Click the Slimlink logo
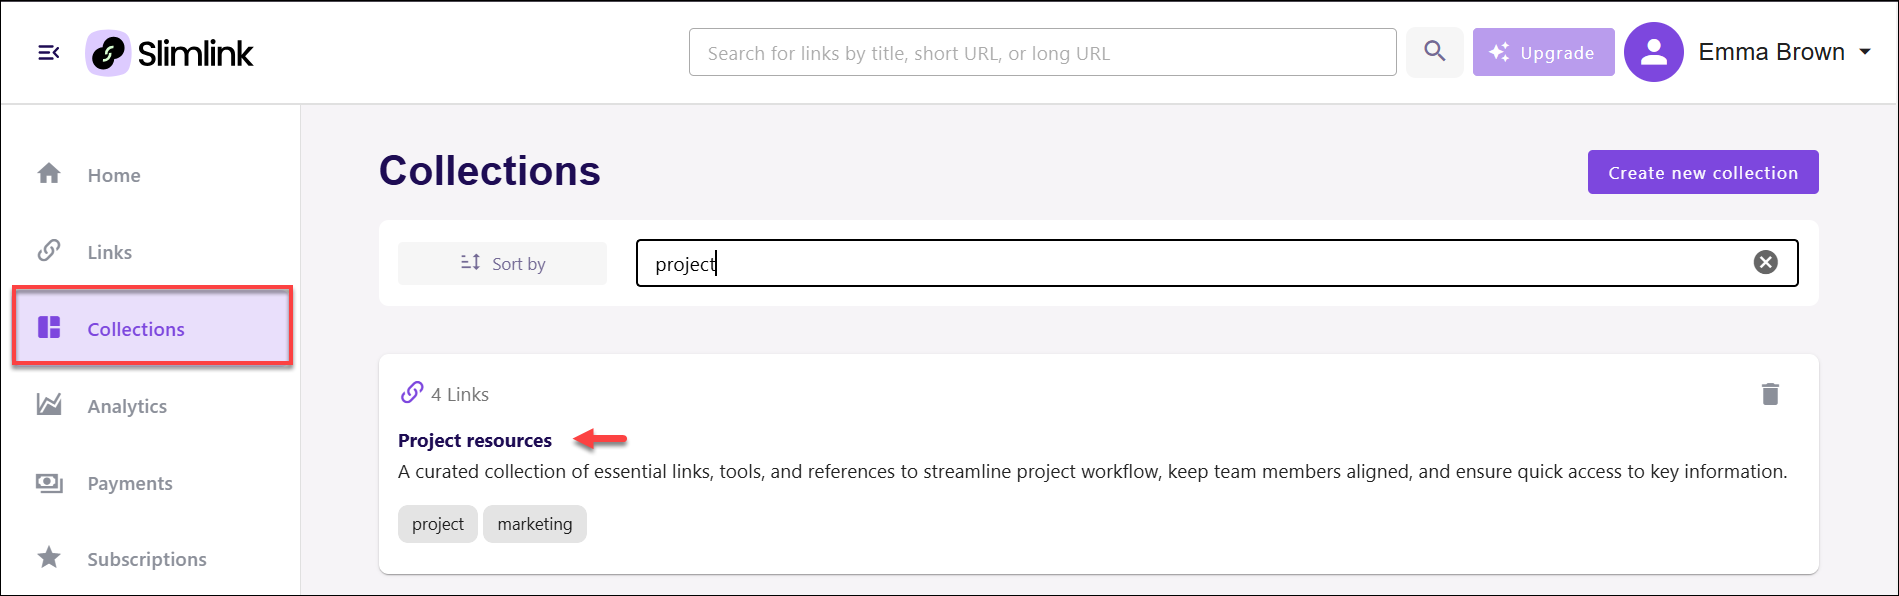1899x596 pixels. pos(169,53)
